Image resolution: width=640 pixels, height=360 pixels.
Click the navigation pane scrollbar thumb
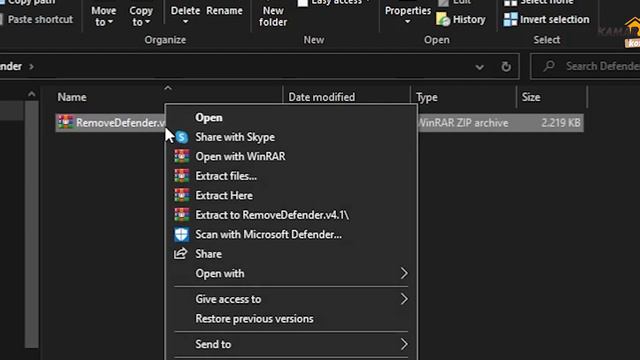[31, 224]
